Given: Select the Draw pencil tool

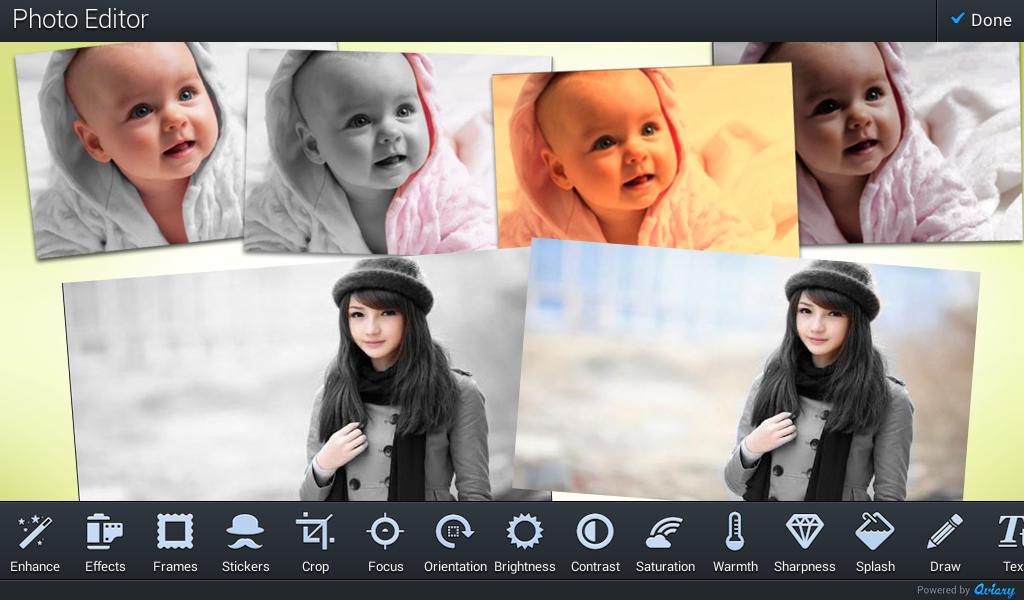Looking at the screenshot, I should [945, 542].
